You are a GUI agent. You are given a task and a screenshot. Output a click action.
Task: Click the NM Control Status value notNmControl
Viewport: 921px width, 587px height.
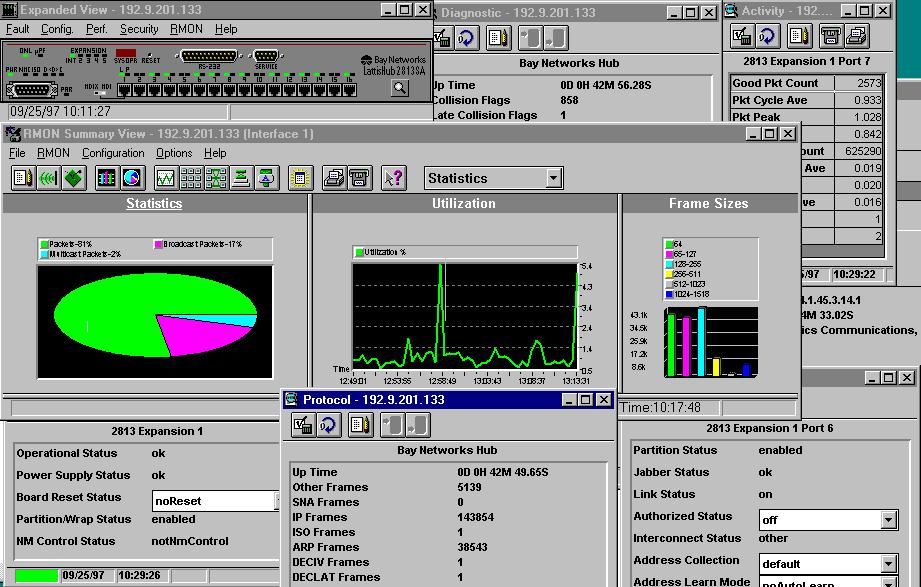click(x=190, y=541)
